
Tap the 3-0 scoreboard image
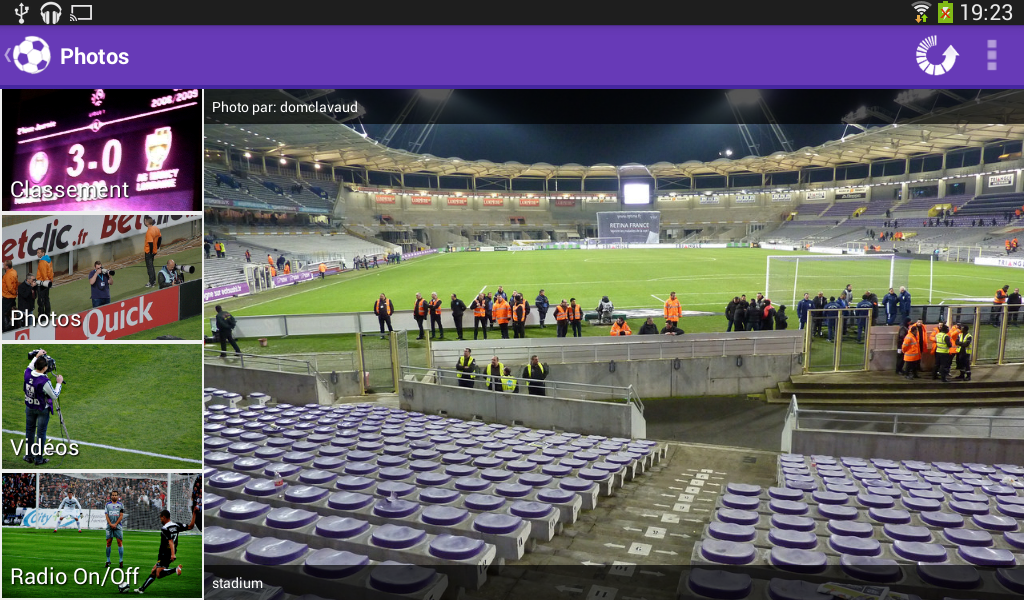click(102, 150)
